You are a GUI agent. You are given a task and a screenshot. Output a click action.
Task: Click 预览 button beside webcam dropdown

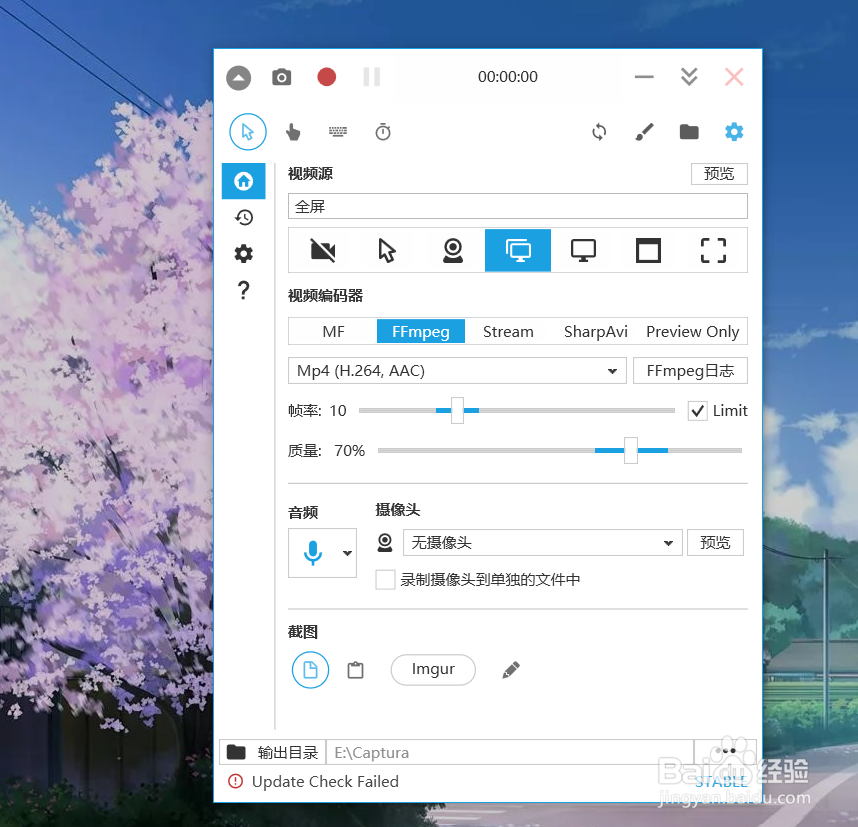click(715, 543)
